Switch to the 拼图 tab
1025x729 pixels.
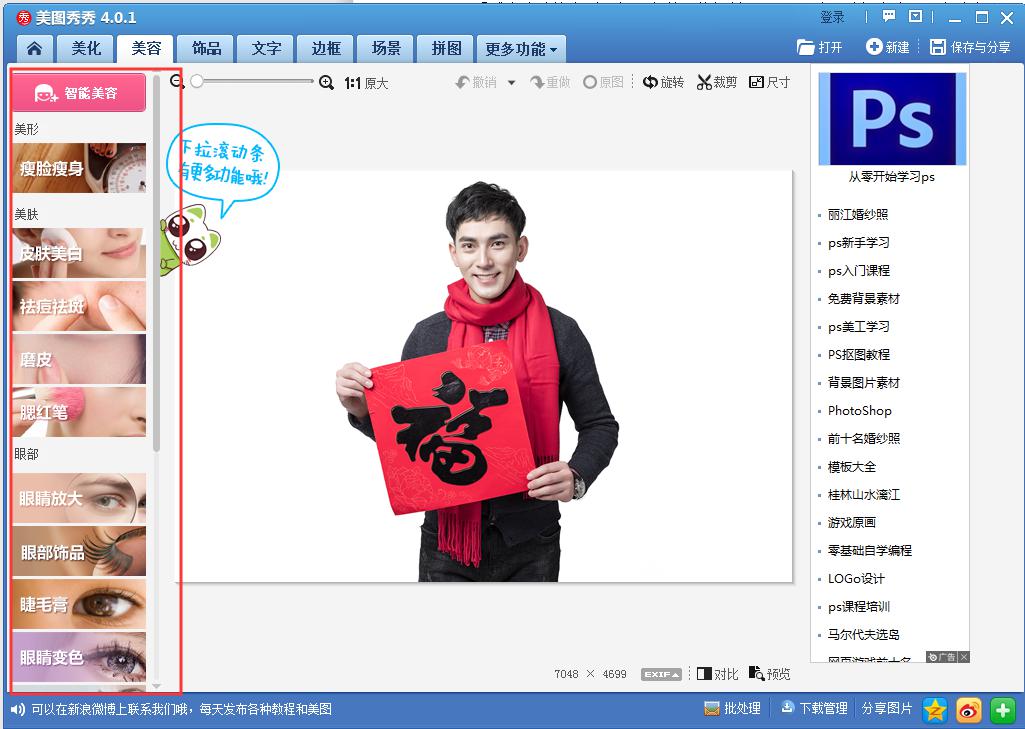(x=446, y=48)
